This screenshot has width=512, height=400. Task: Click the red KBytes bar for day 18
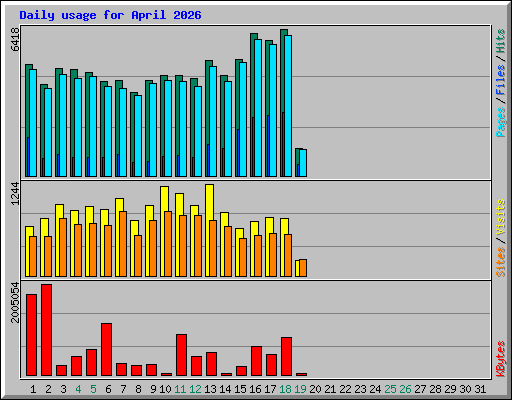point(286,357)
